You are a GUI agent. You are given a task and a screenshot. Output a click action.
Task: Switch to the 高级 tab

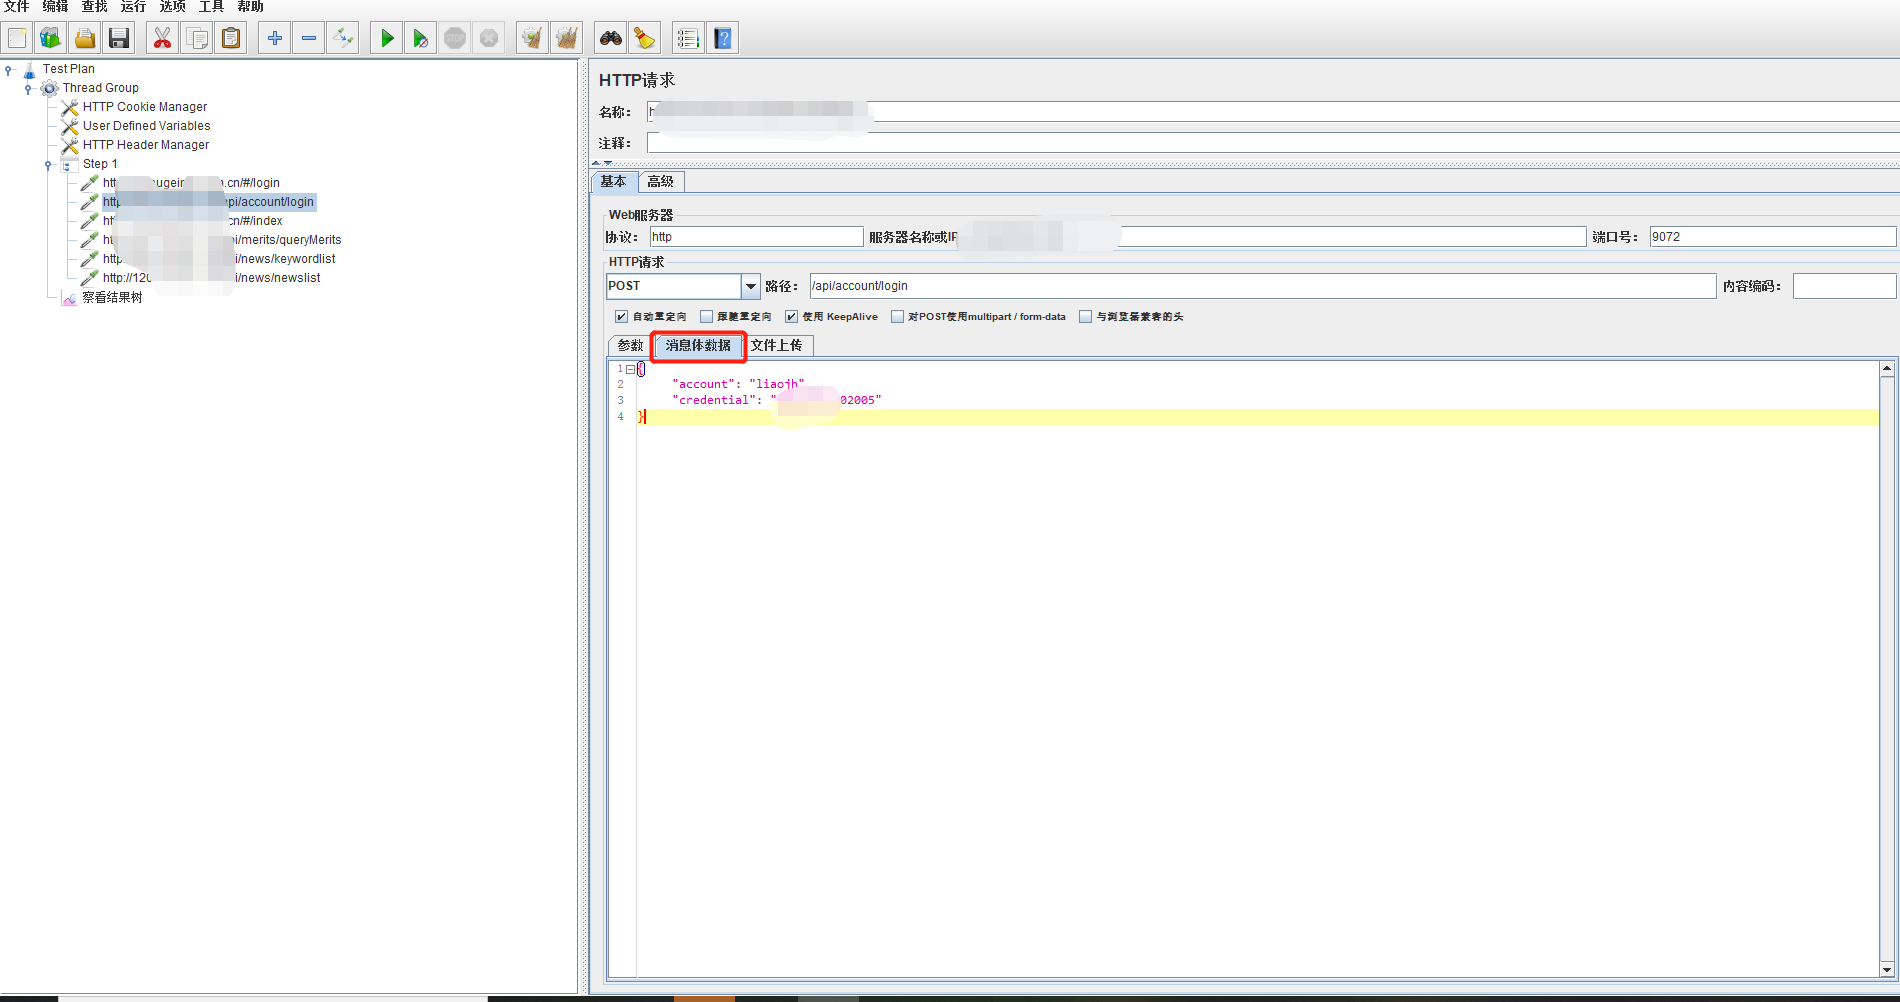pyautogui.click(x=660, y=181)
